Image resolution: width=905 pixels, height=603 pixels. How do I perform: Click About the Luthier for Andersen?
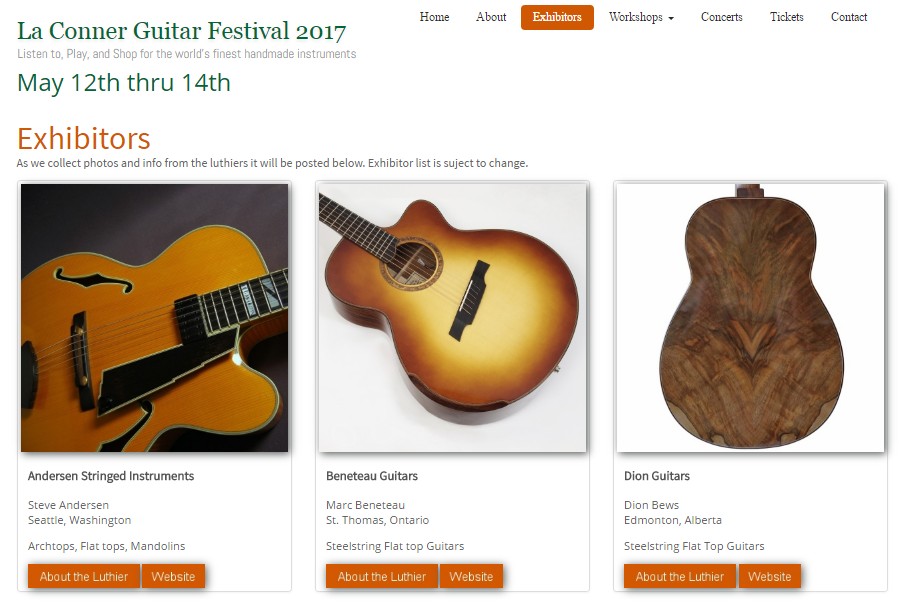(x=84, y=576)
